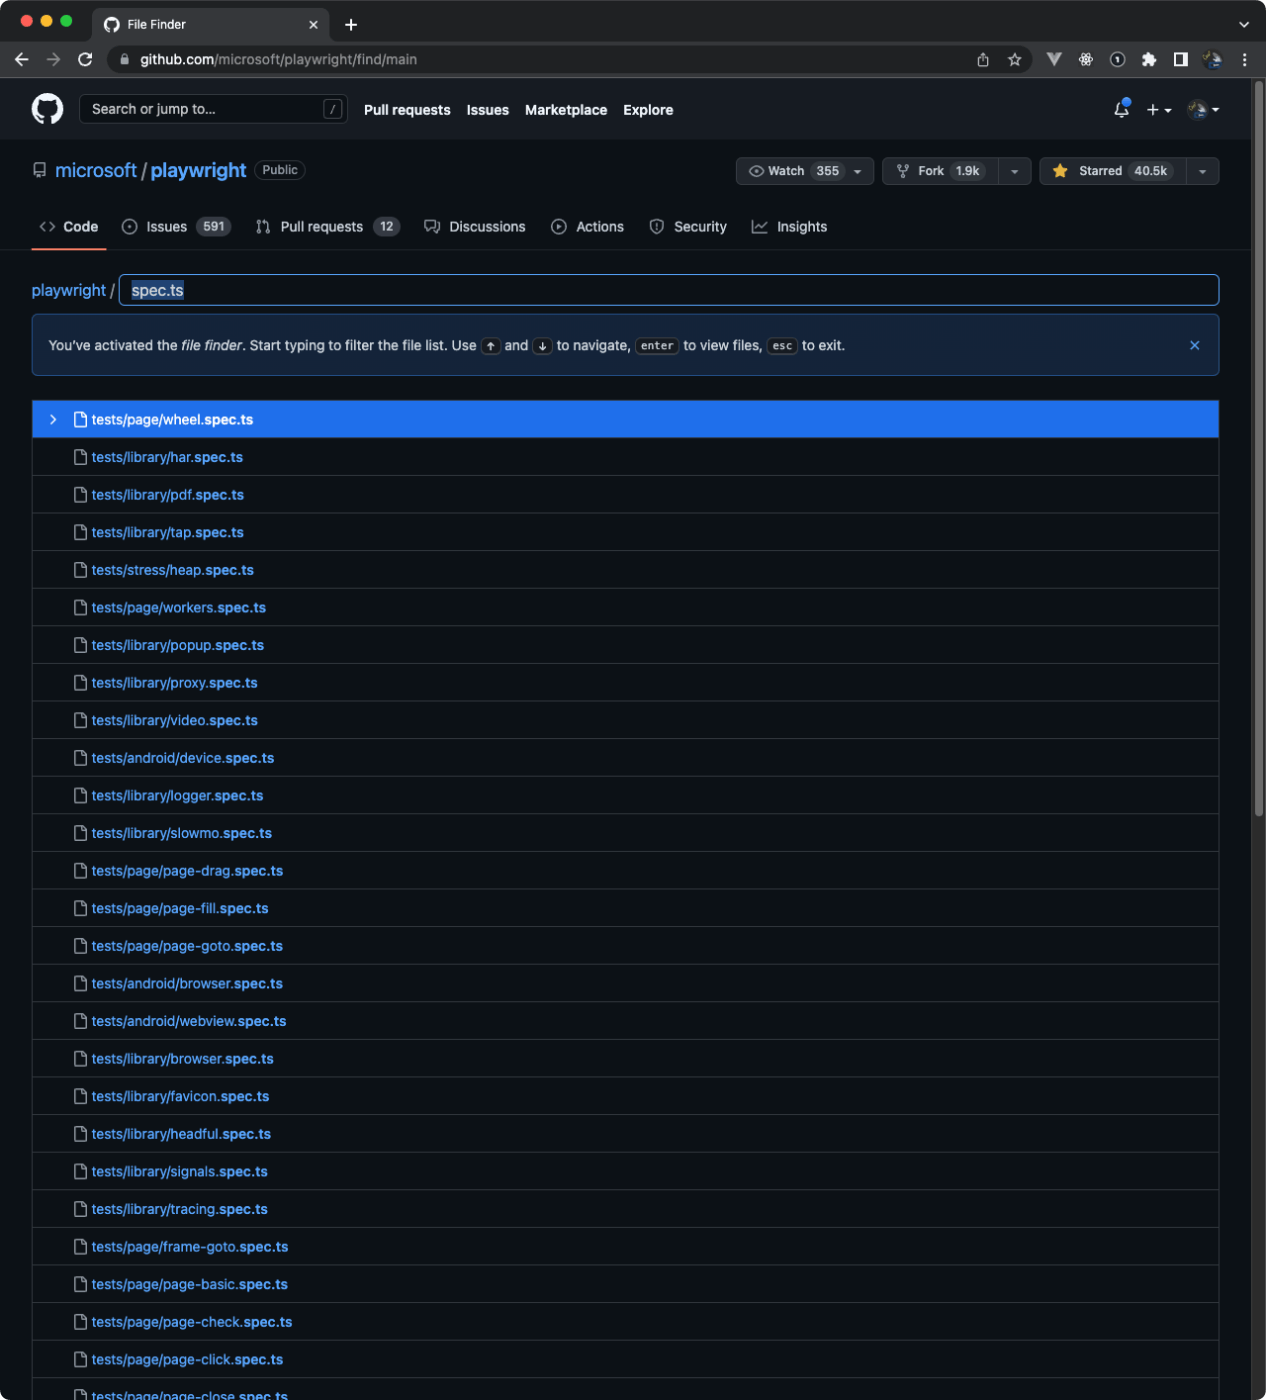Click file icon beside tests/android/browser.spec.ts

tap(80, 983)
